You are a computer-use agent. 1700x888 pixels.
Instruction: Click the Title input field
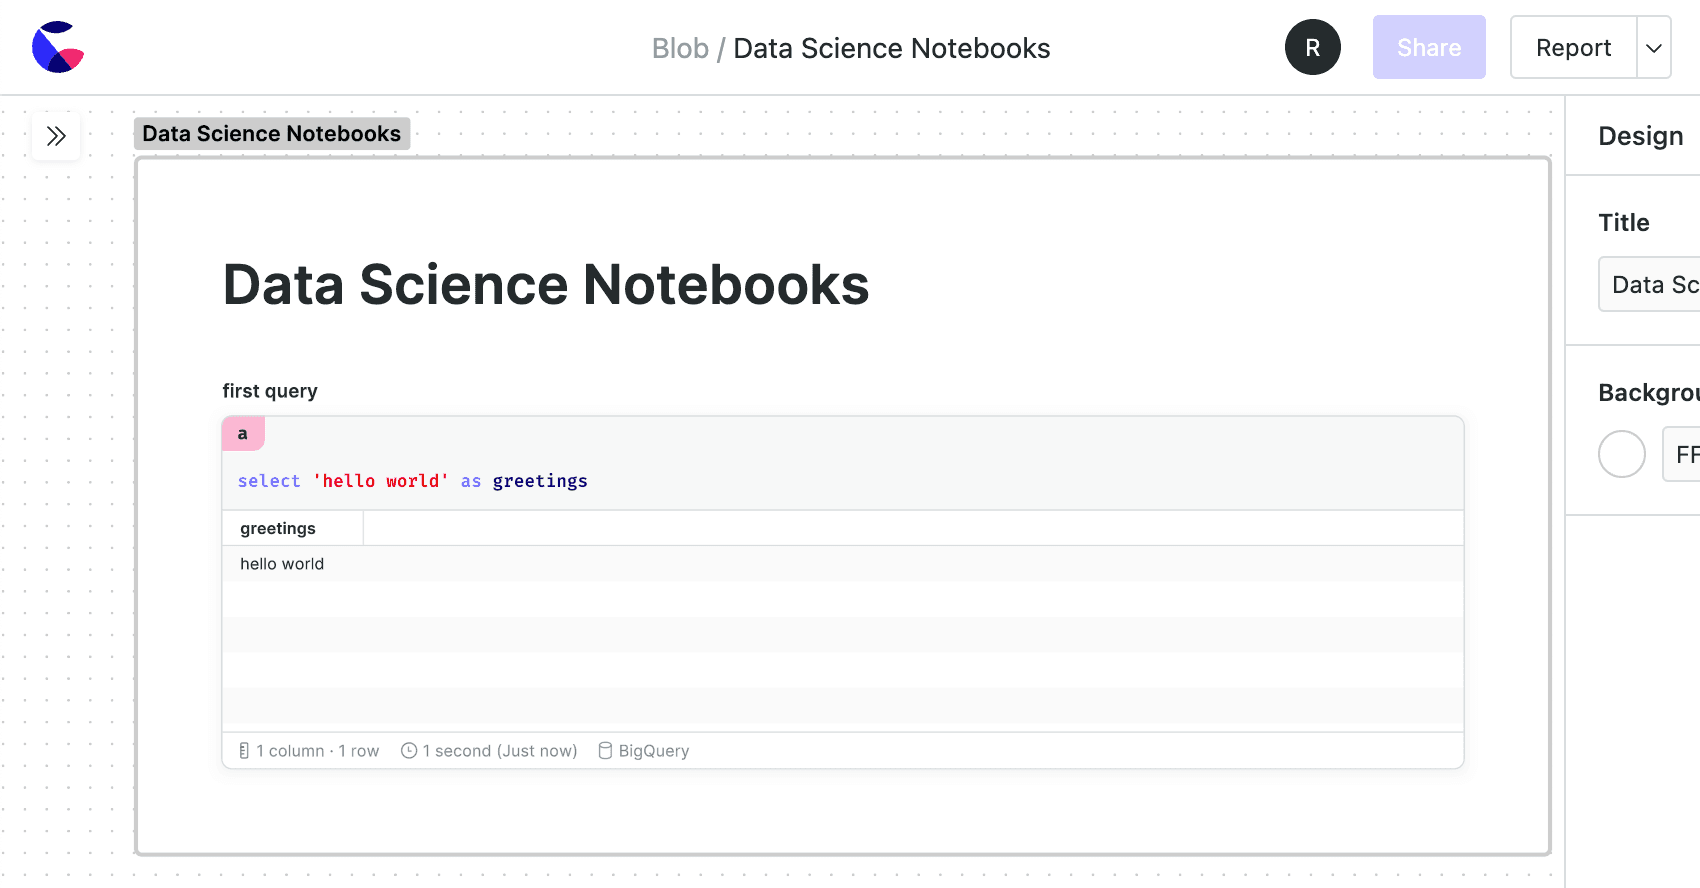point(1652,285)
